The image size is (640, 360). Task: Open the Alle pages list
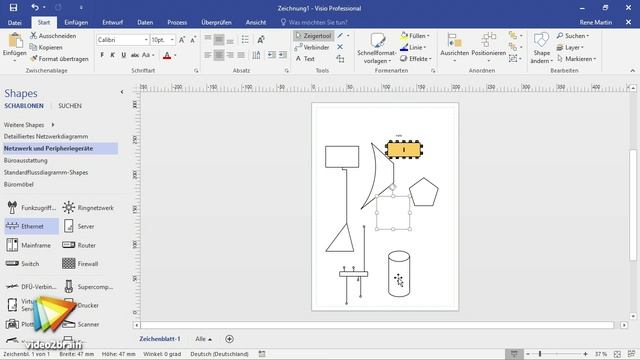coord(203,339)
